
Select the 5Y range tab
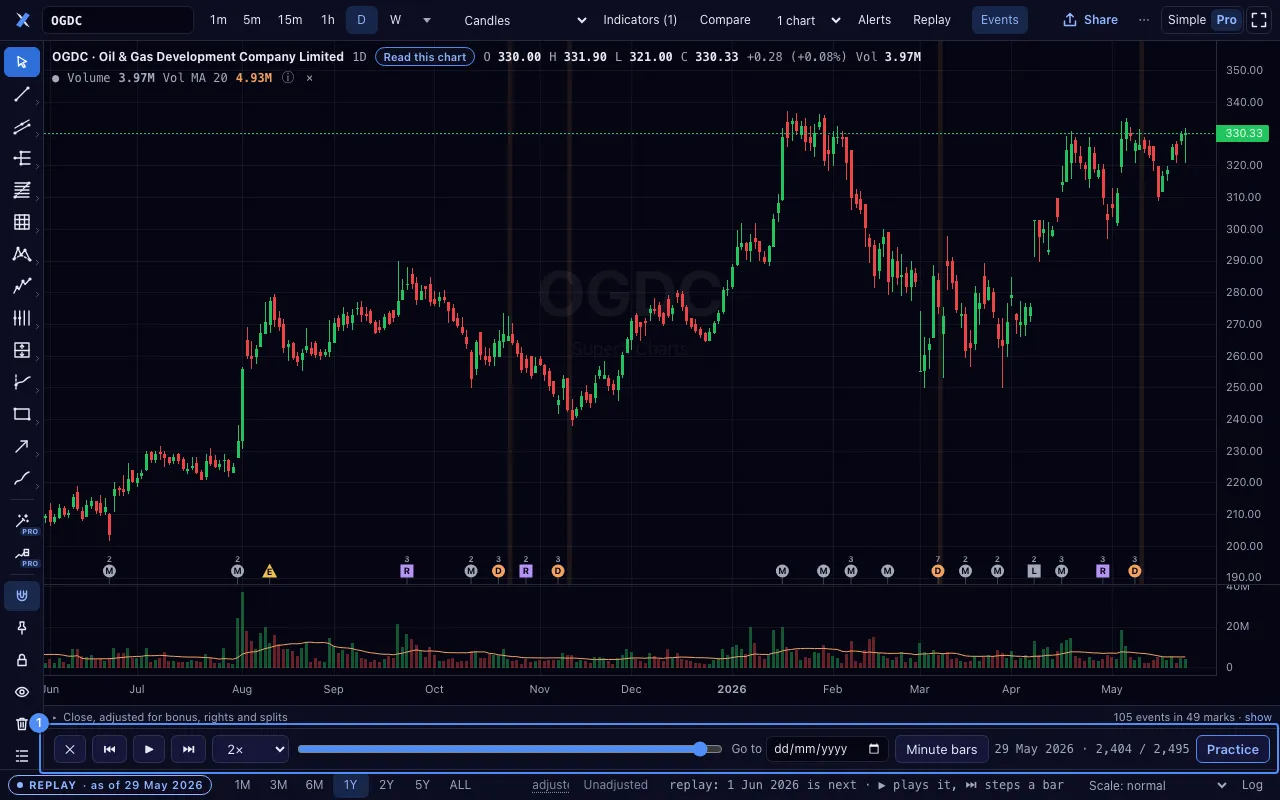(422, 785)
